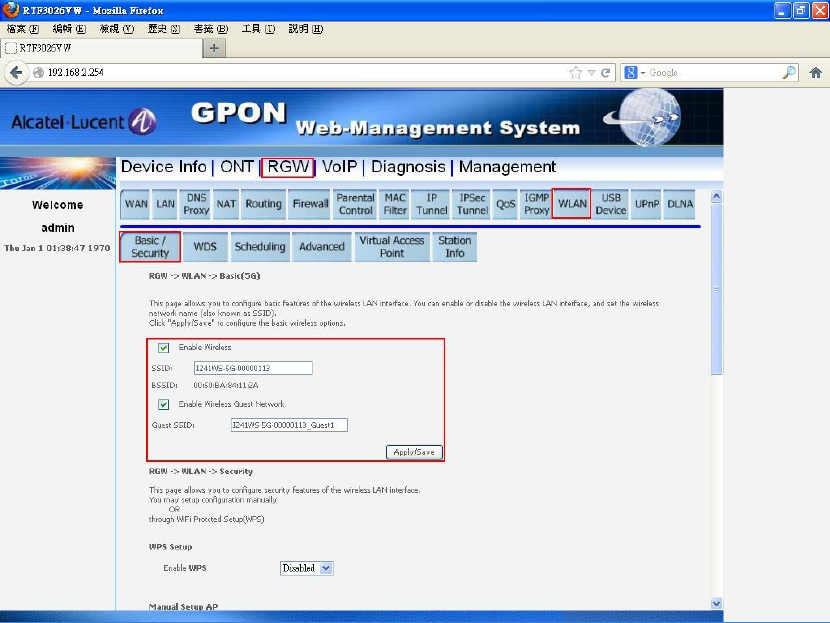Click the SSID input field
This screenshot has width=830, height=623.
tap(253, 368)
